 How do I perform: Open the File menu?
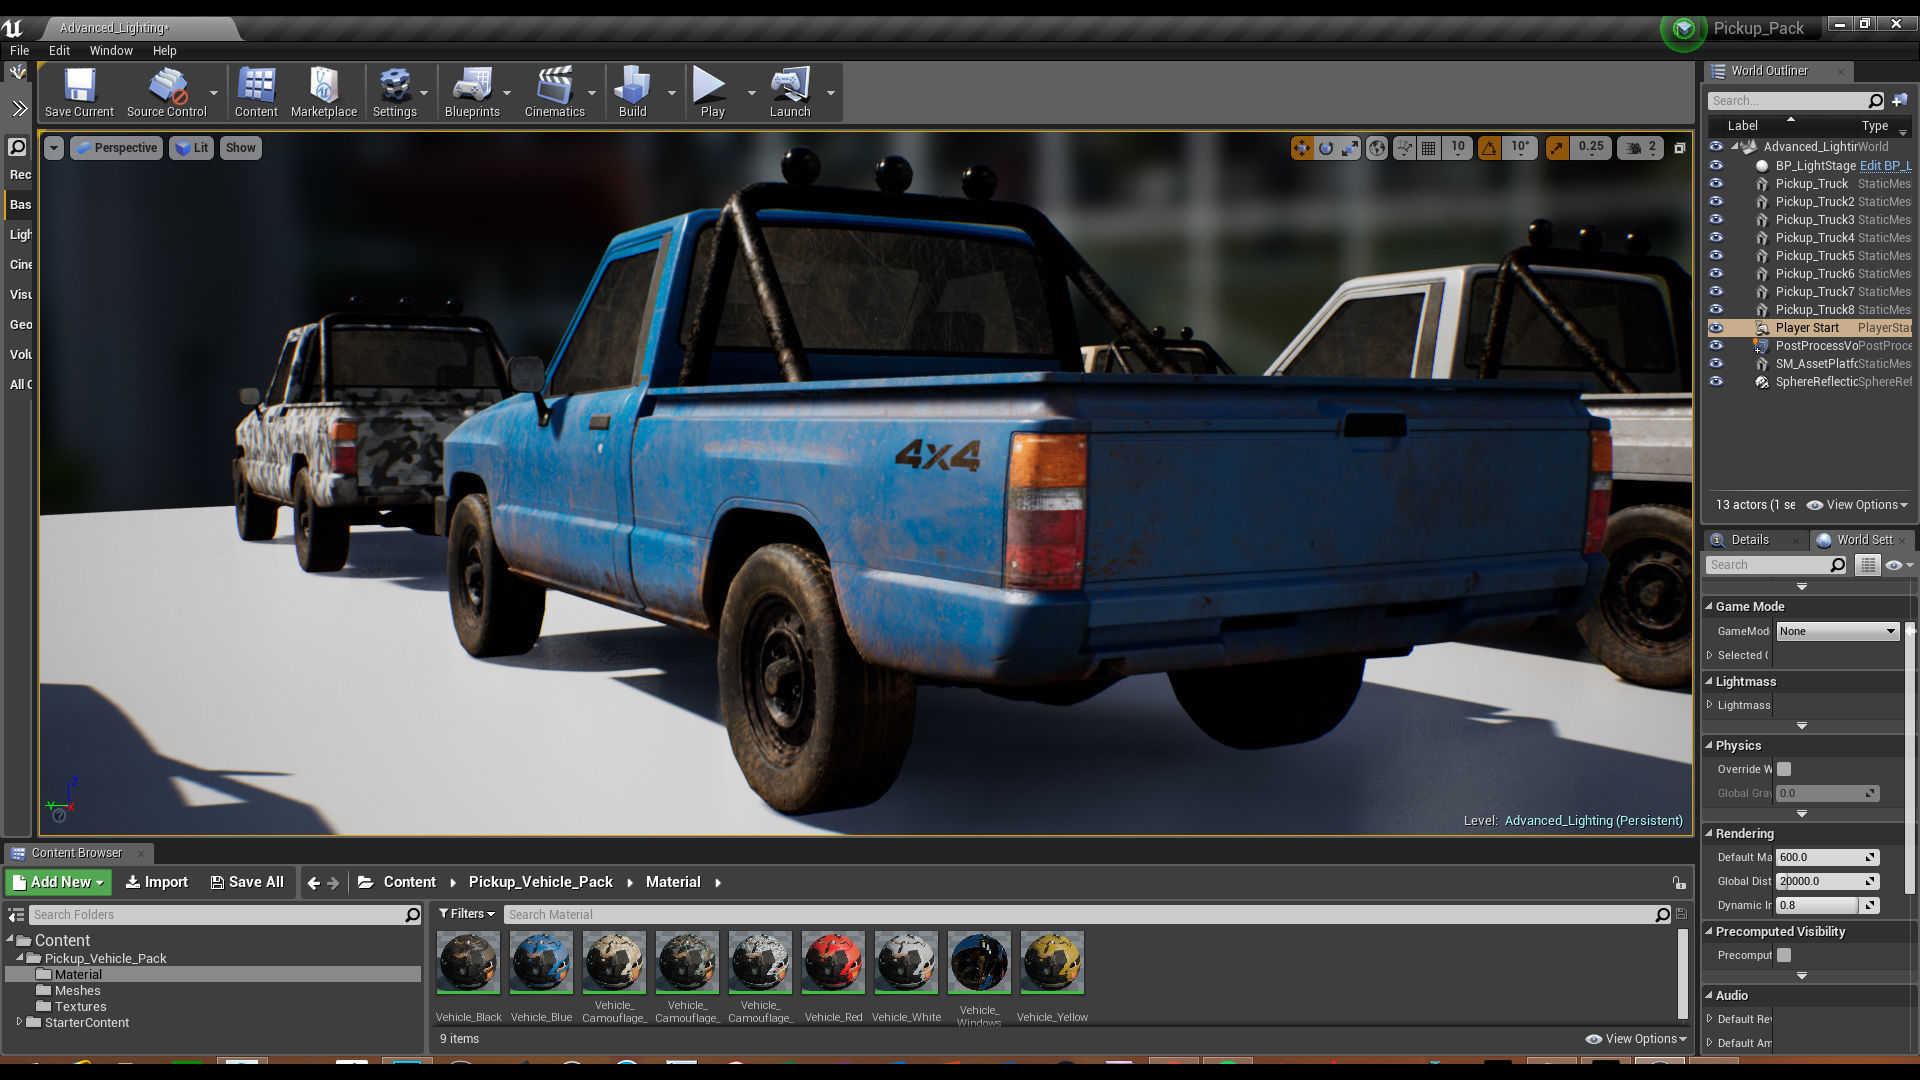pyautogui.click(x=19, y=50)
